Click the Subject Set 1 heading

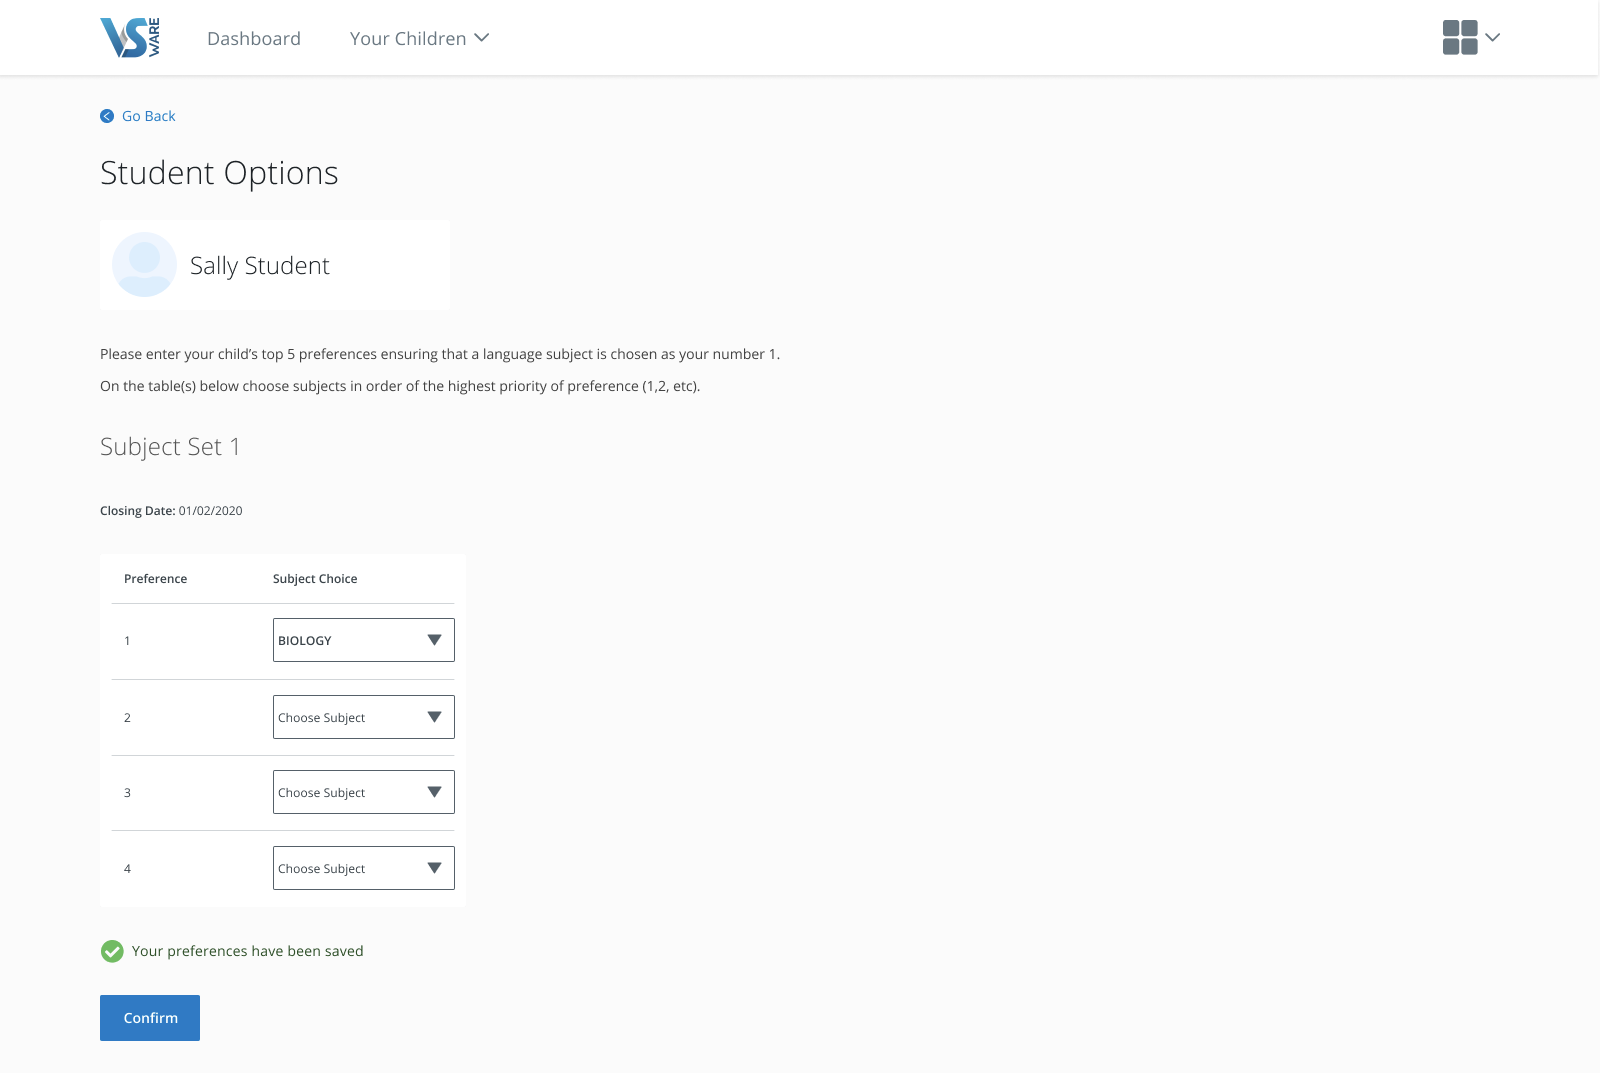click(170, 447)
